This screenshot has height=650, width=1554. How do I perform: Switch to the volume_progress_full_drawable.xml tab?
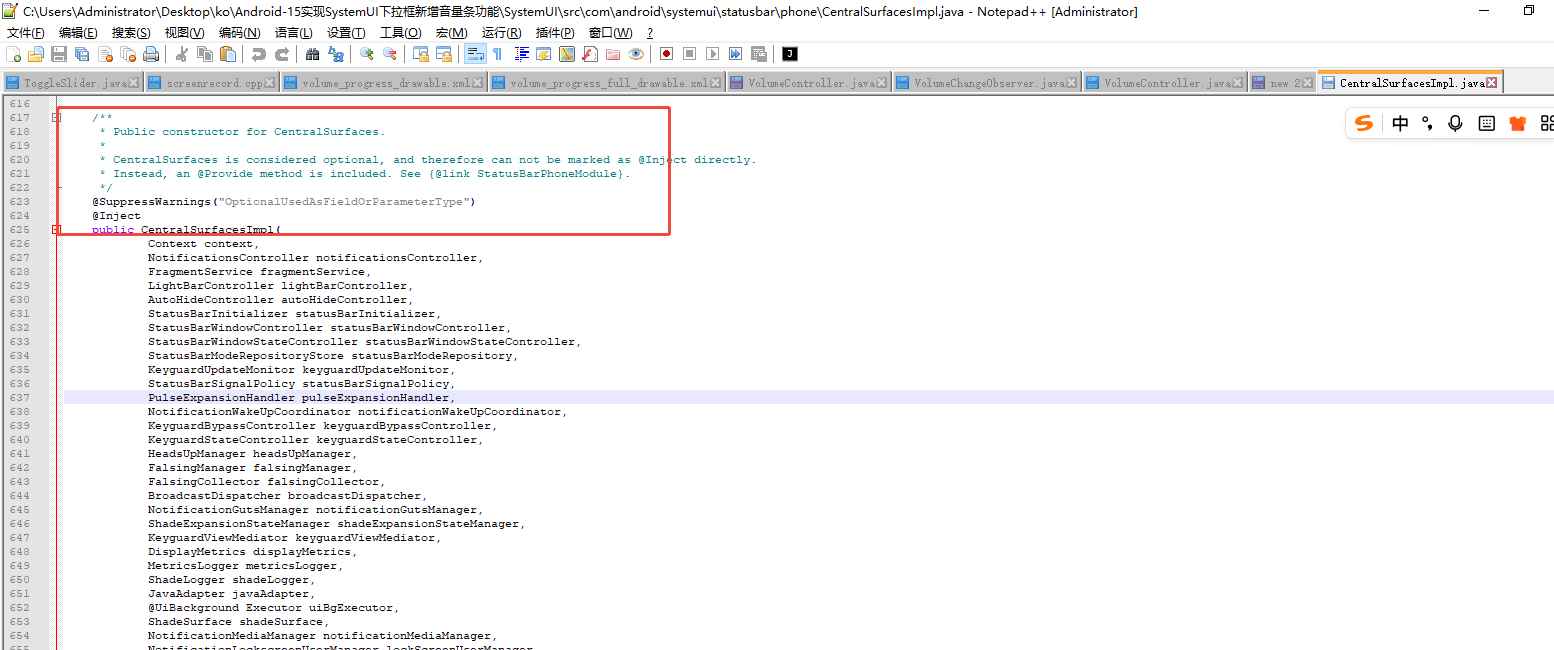[607, 83]
